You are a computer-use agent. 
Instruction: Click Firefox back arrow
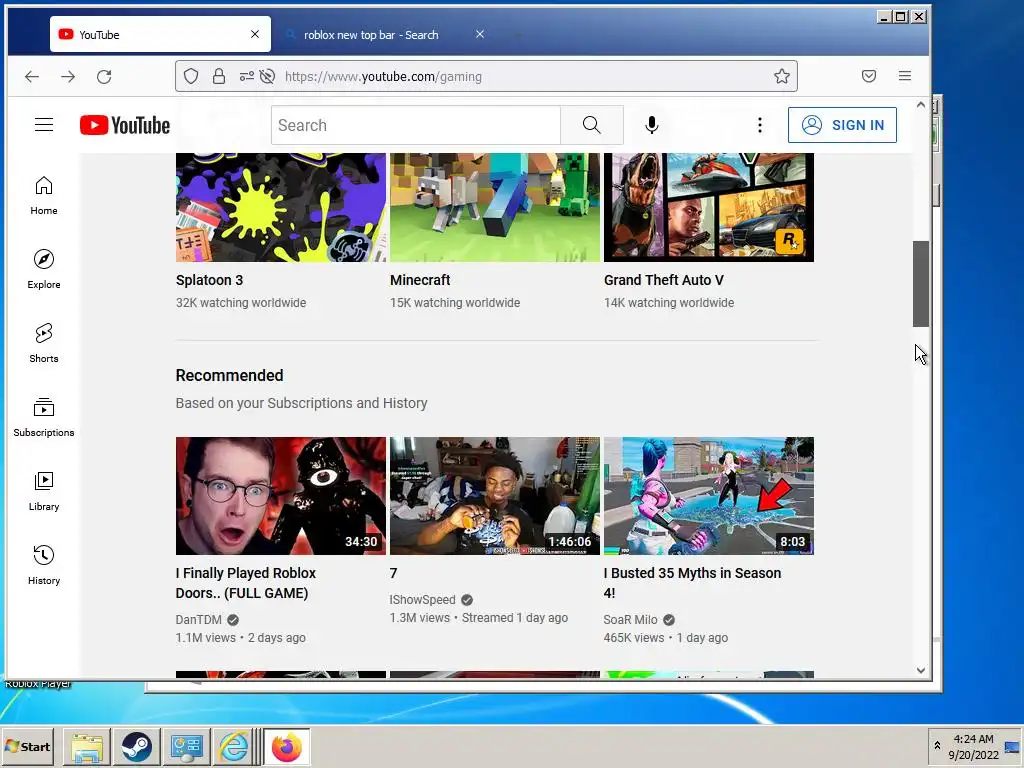point(32,76)
